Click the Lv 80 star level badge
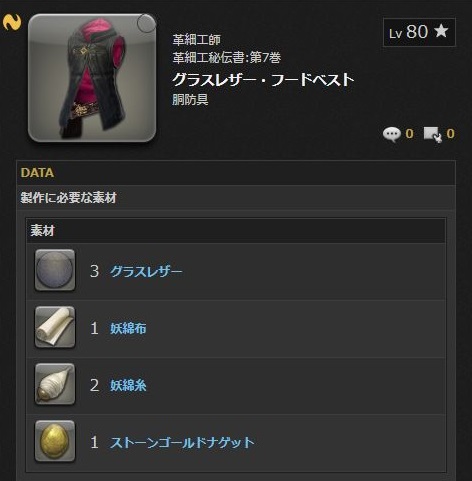Viewport: 472px width, 481px height. (419, 32)
